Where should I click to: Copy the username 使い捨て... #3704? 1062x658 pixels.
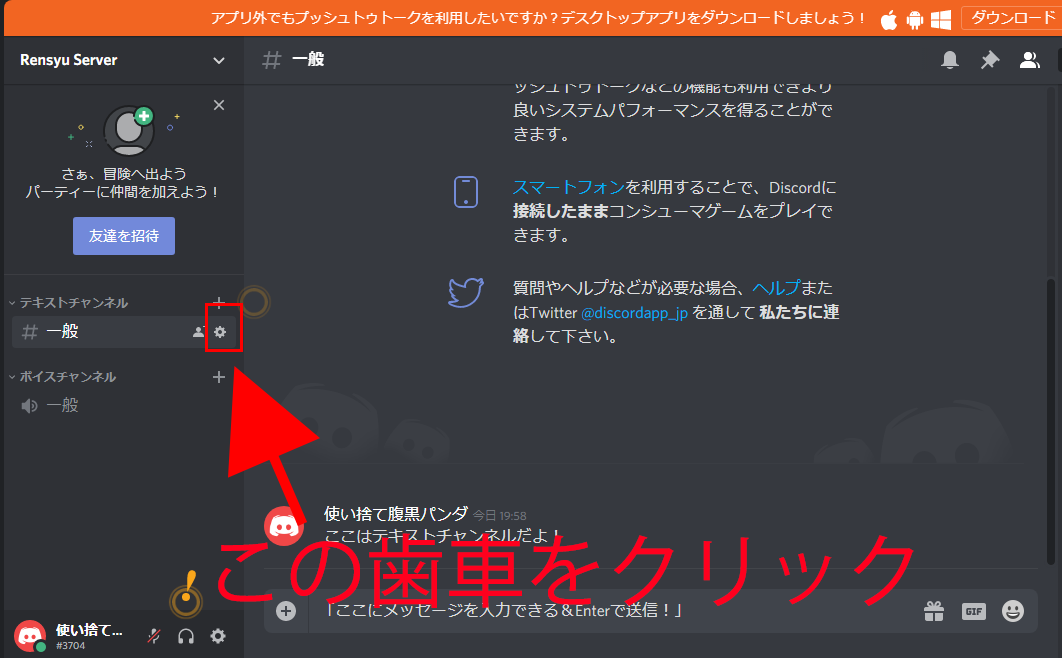(89, 636)
